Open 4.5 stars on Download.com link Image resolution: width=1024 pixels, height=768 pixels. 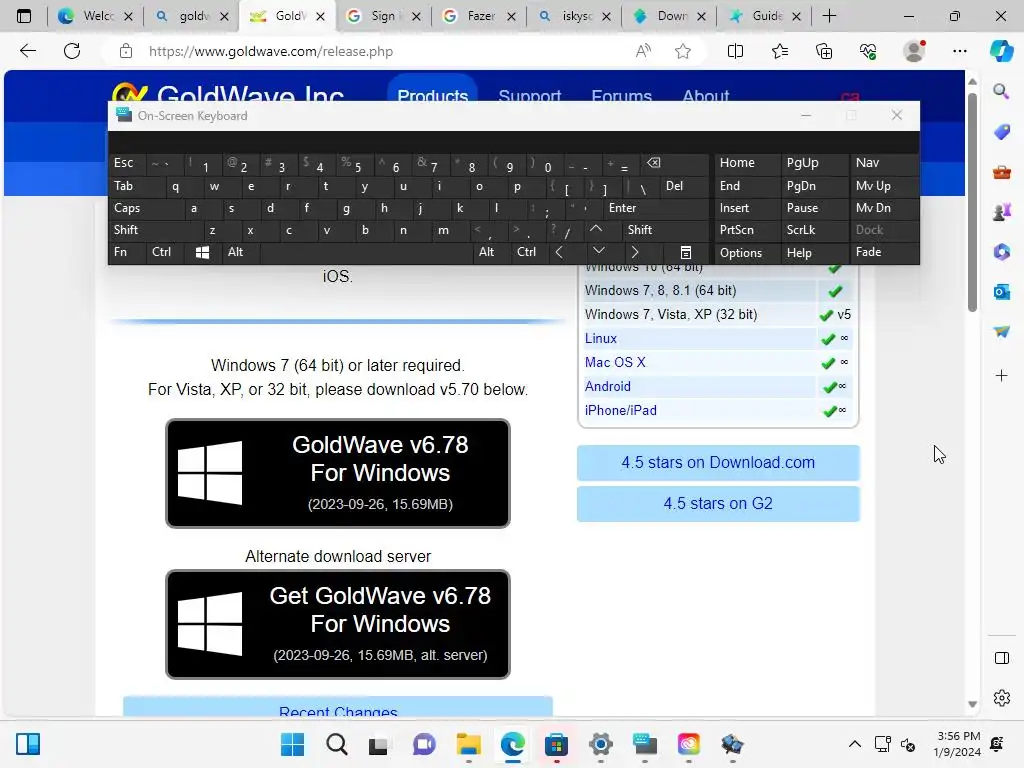pyautogui.click(x=718, y=462)
